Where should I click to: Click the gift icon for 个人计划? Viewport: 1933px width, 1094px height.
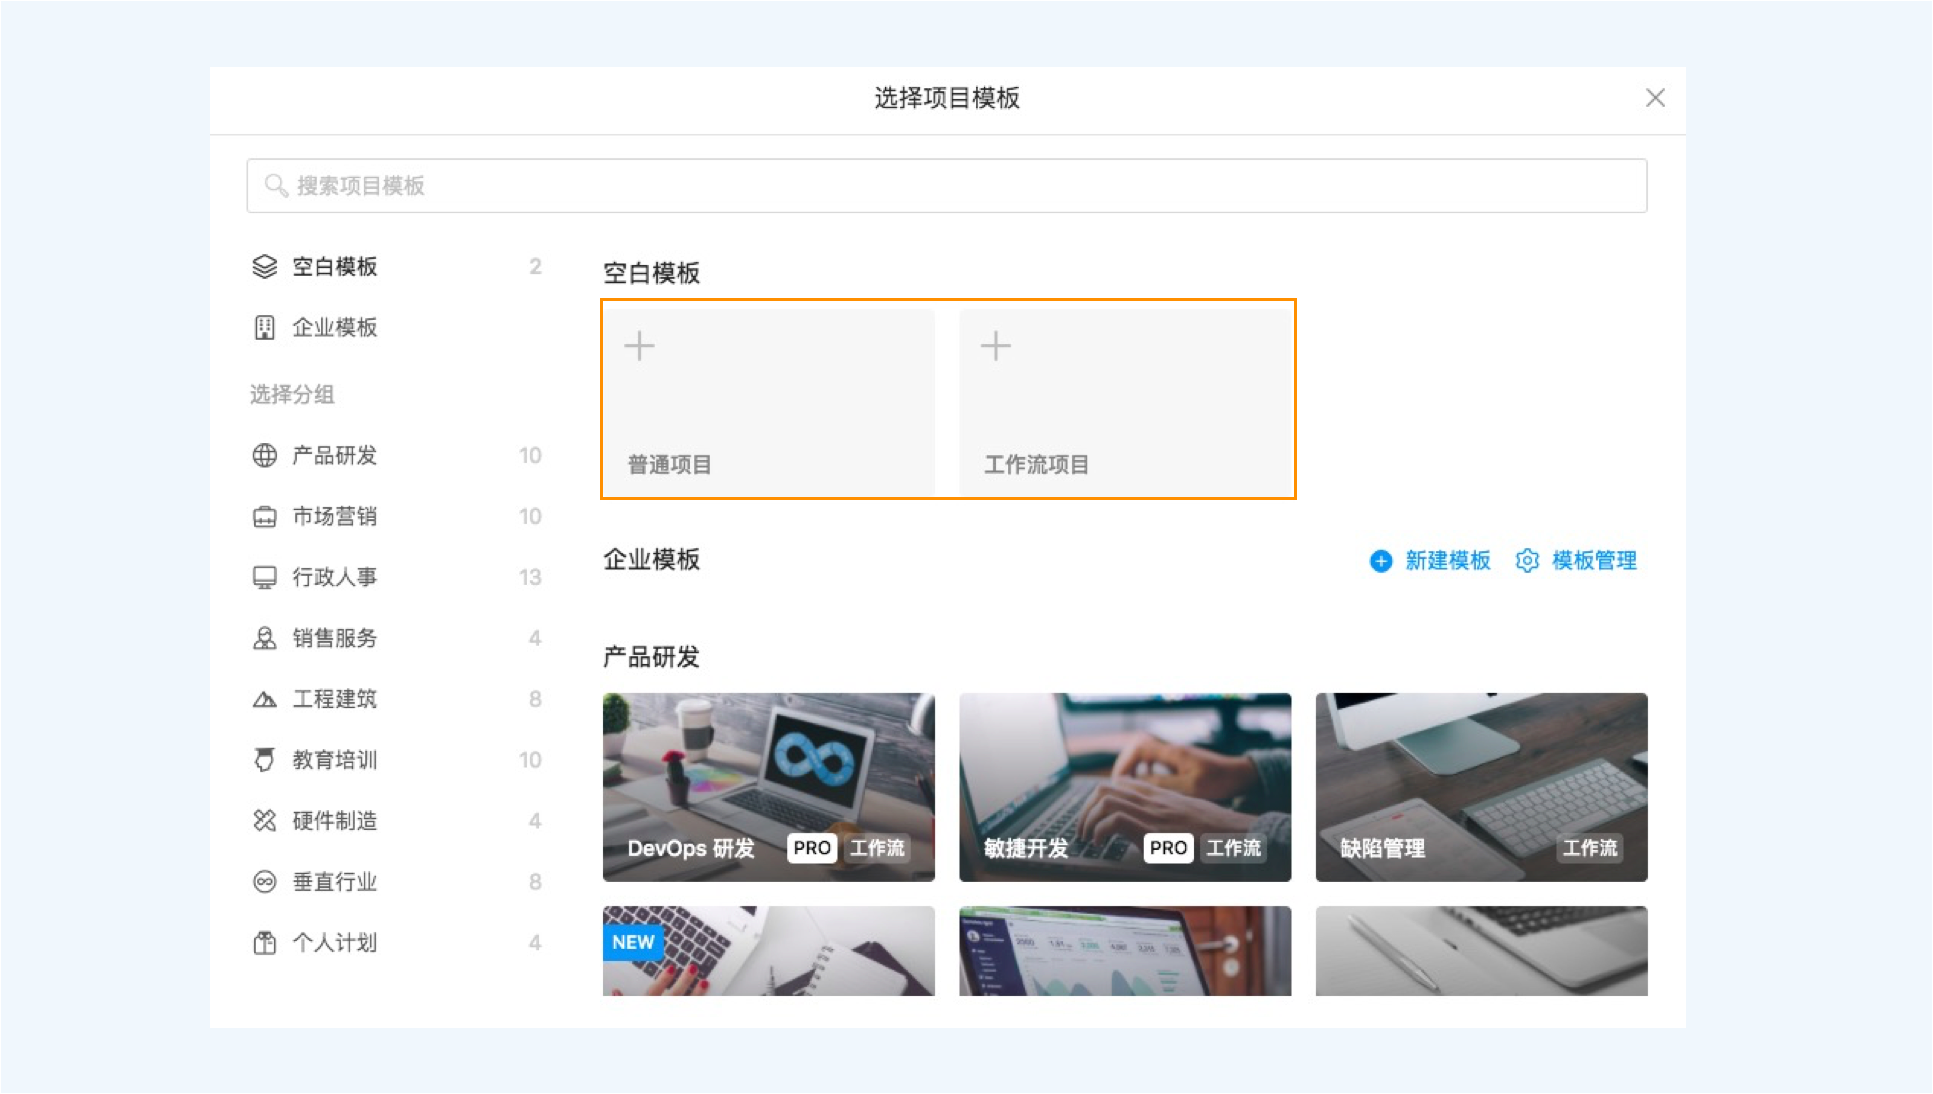[x=264, y=943]
